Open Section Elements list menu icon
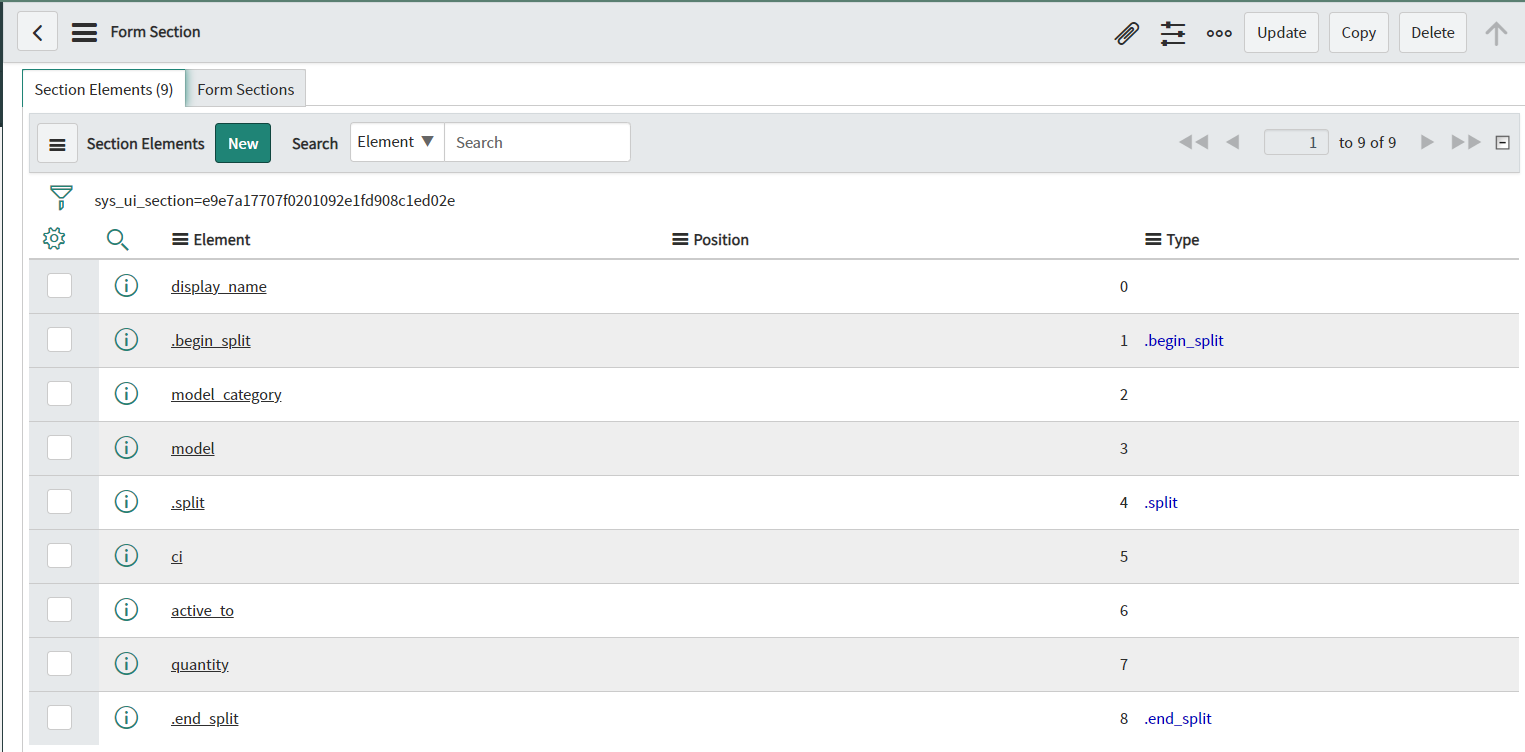 (57, 144)
